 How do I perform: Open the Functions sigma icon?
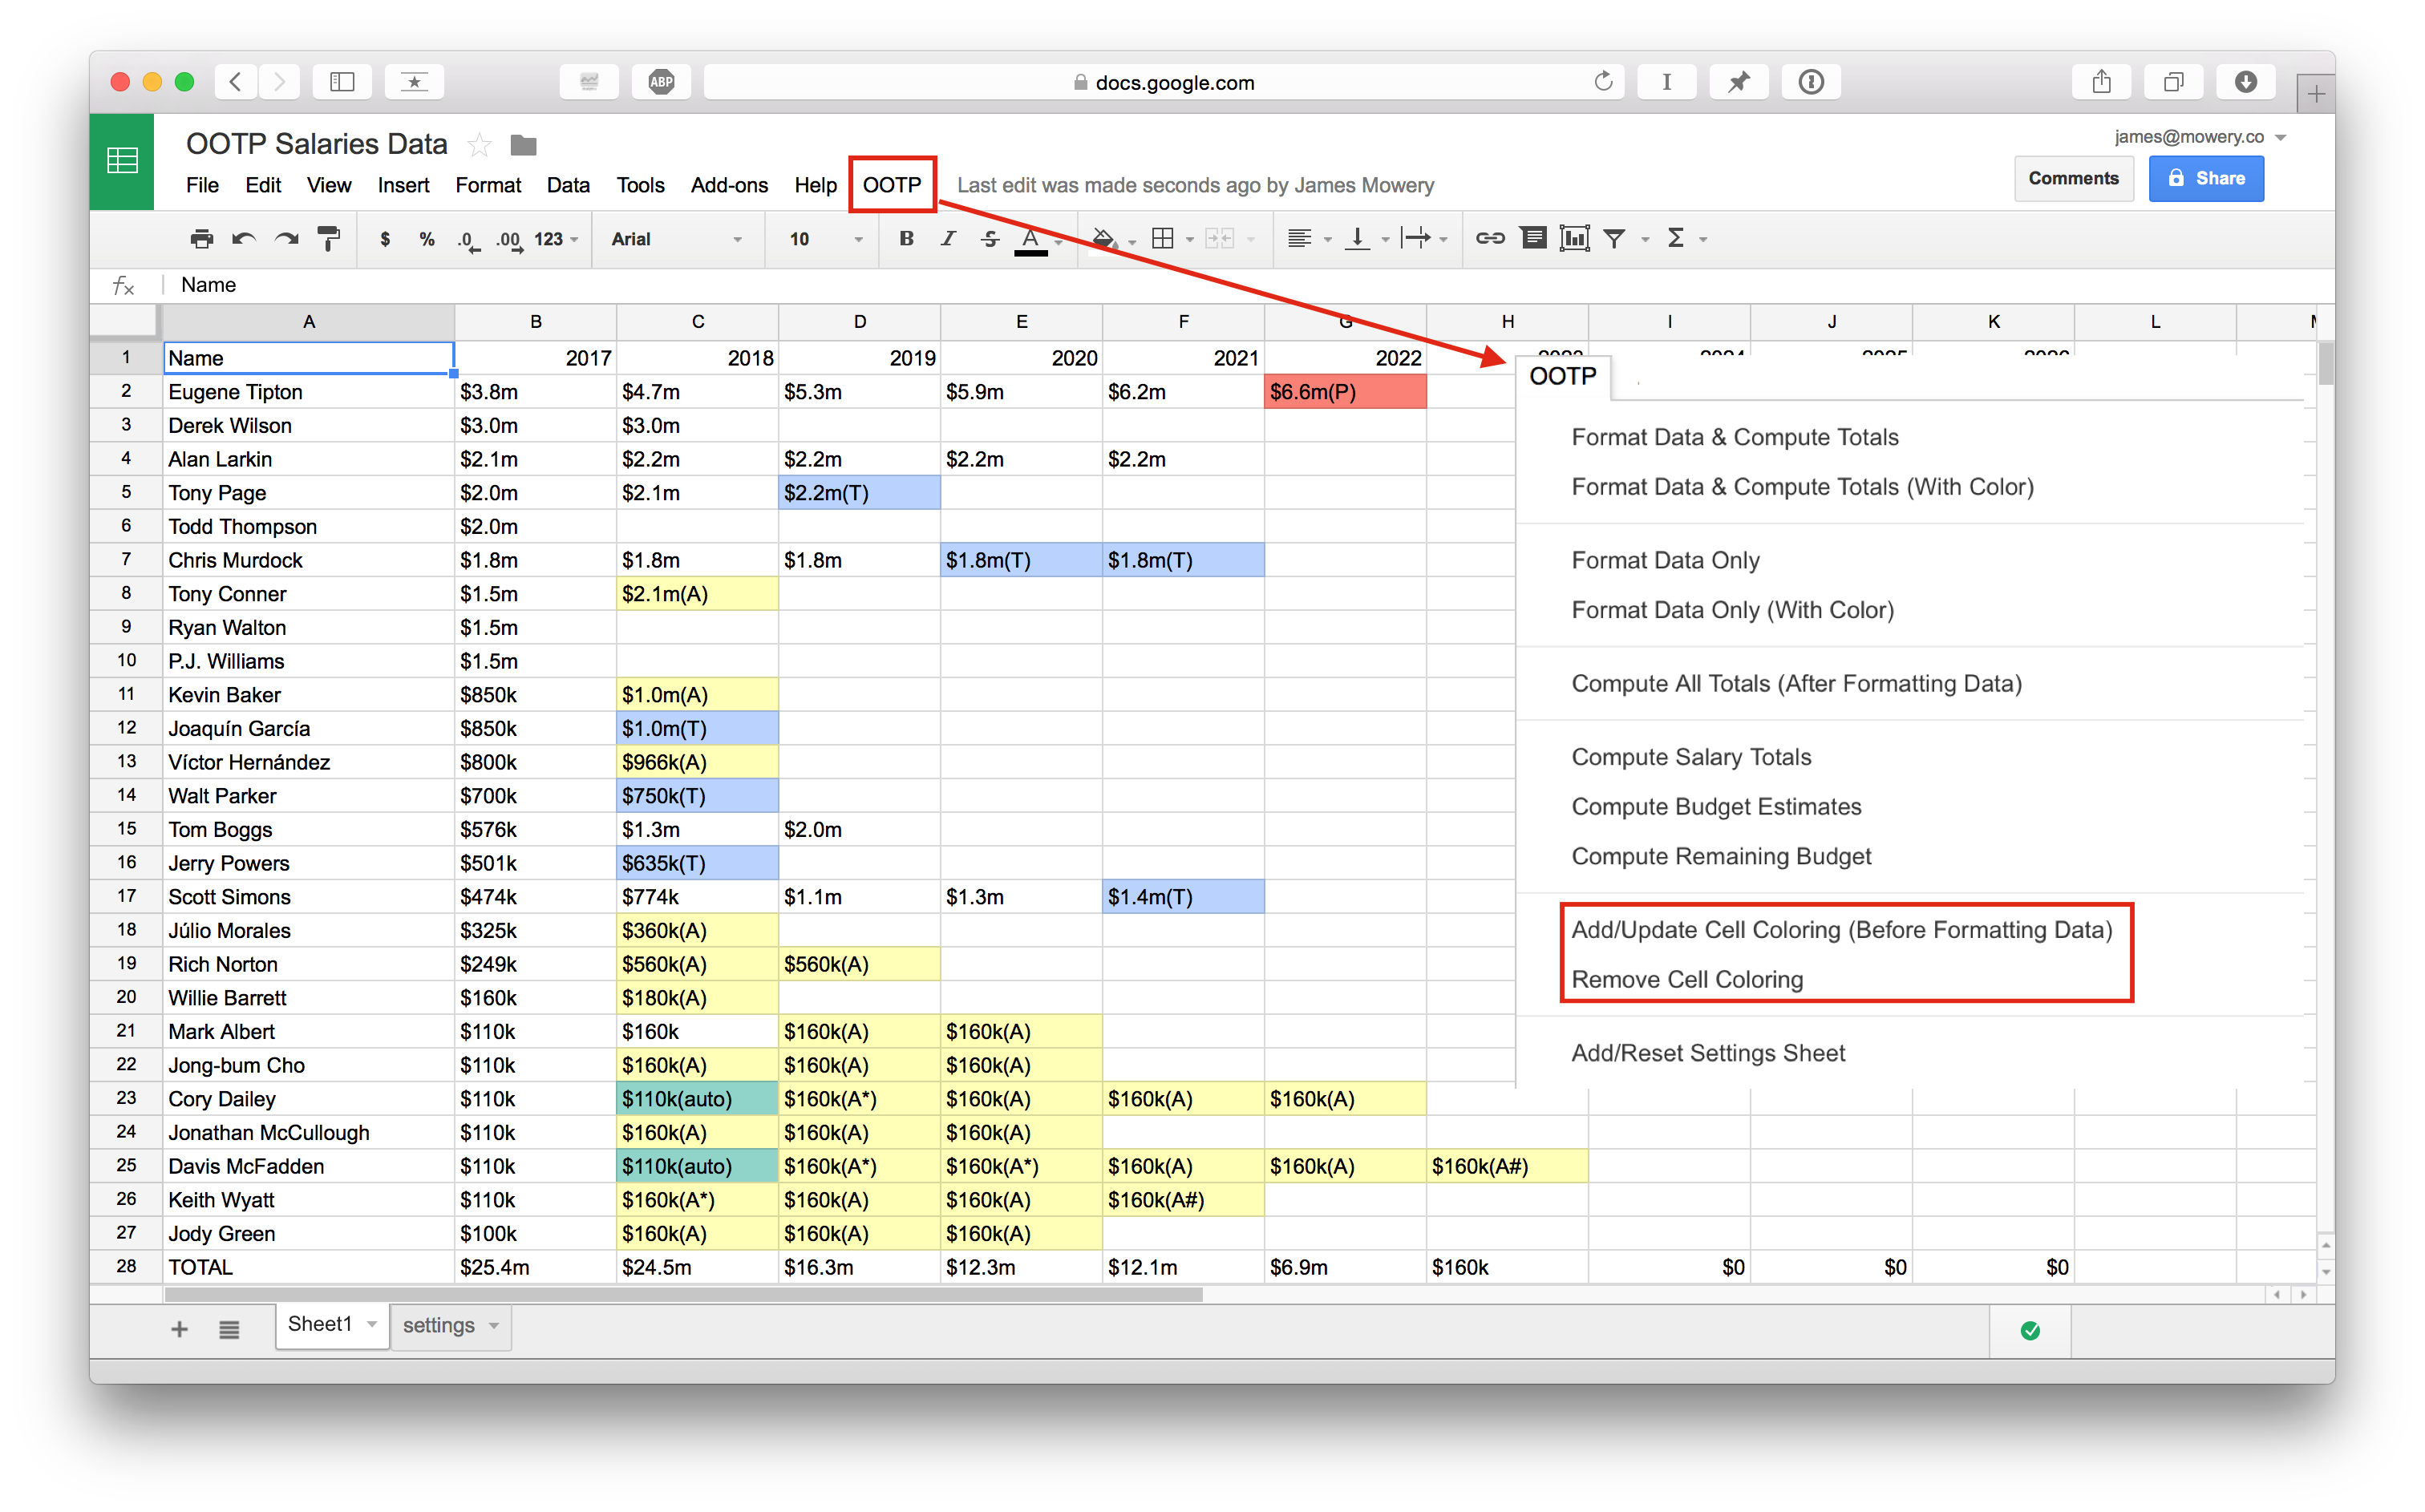(x=1676, y=238)
